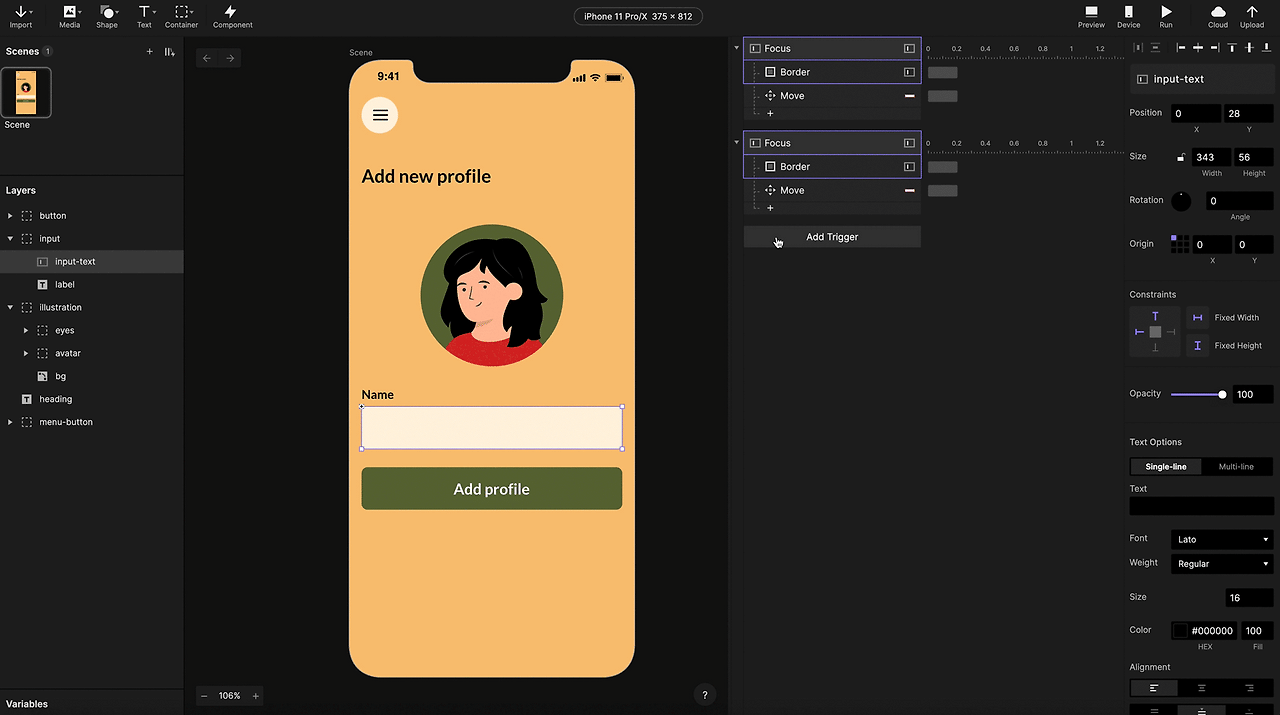Click the Add Trigger button
Viewport: 1280px width, 715px height.
[x=832, y=237]
